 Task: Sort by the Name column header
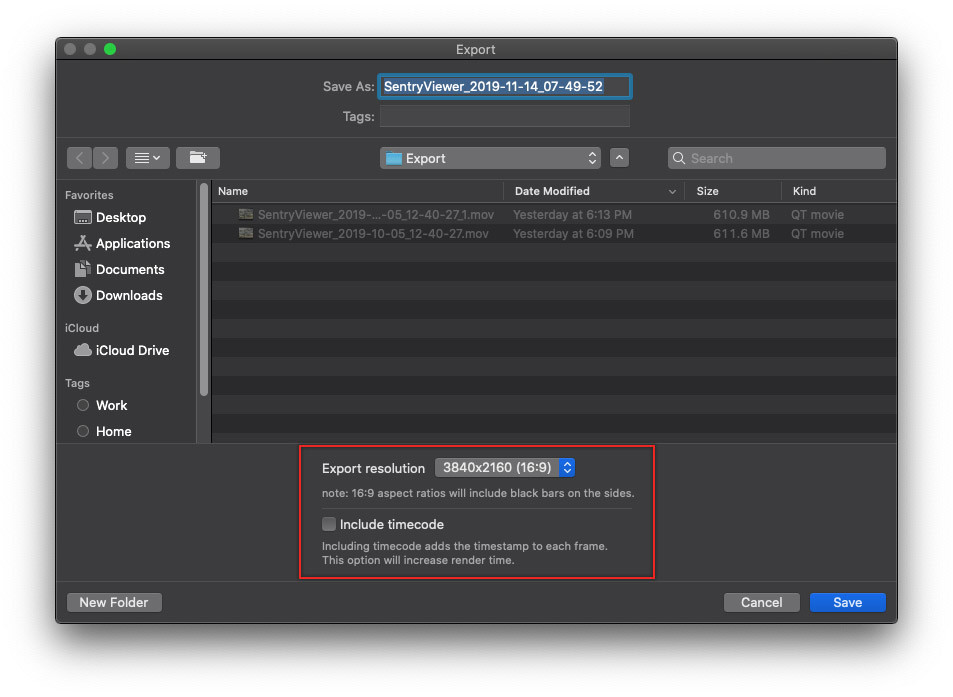(x=357, y=191)
